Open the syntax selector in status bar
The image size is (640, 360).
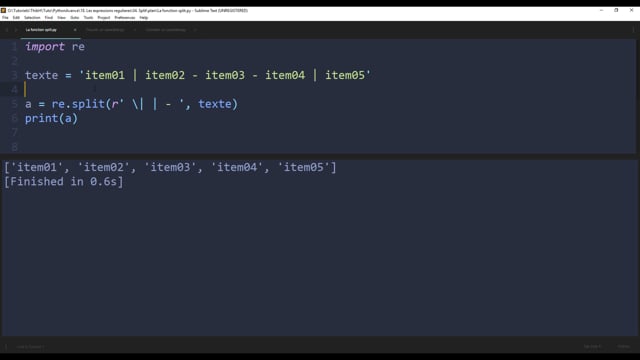(623, 347)
